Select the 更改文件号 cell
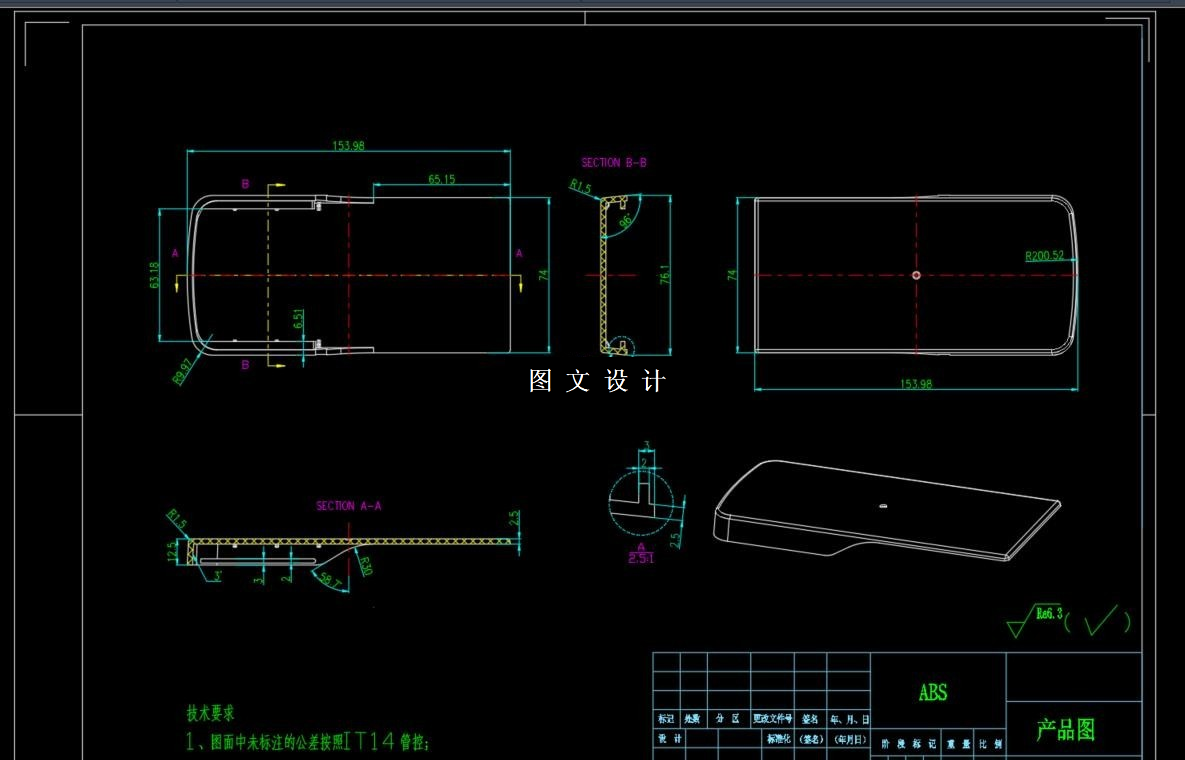The image size is (1185, 760). tap(772, 718)
